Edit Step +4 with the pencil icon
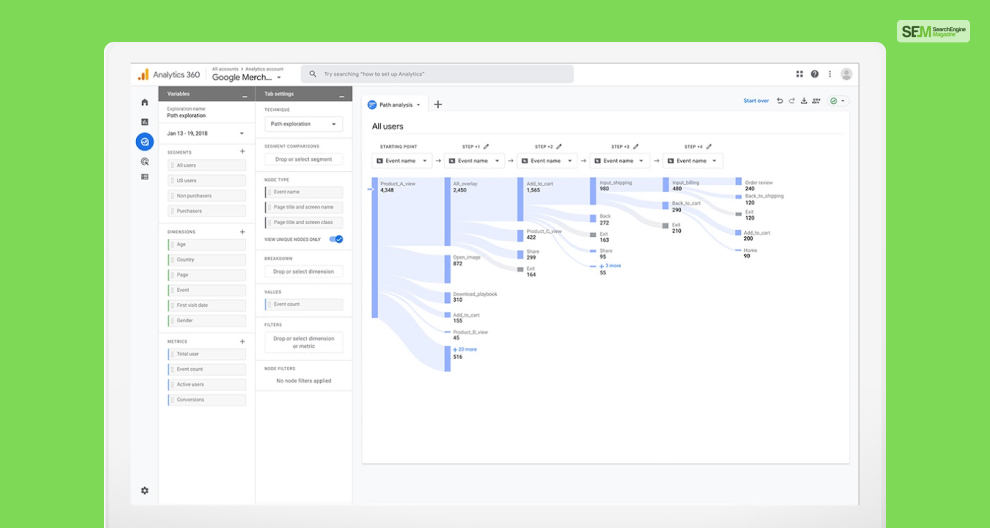The width and height of the screenshot is (990, 528). (x=708, y=147)
